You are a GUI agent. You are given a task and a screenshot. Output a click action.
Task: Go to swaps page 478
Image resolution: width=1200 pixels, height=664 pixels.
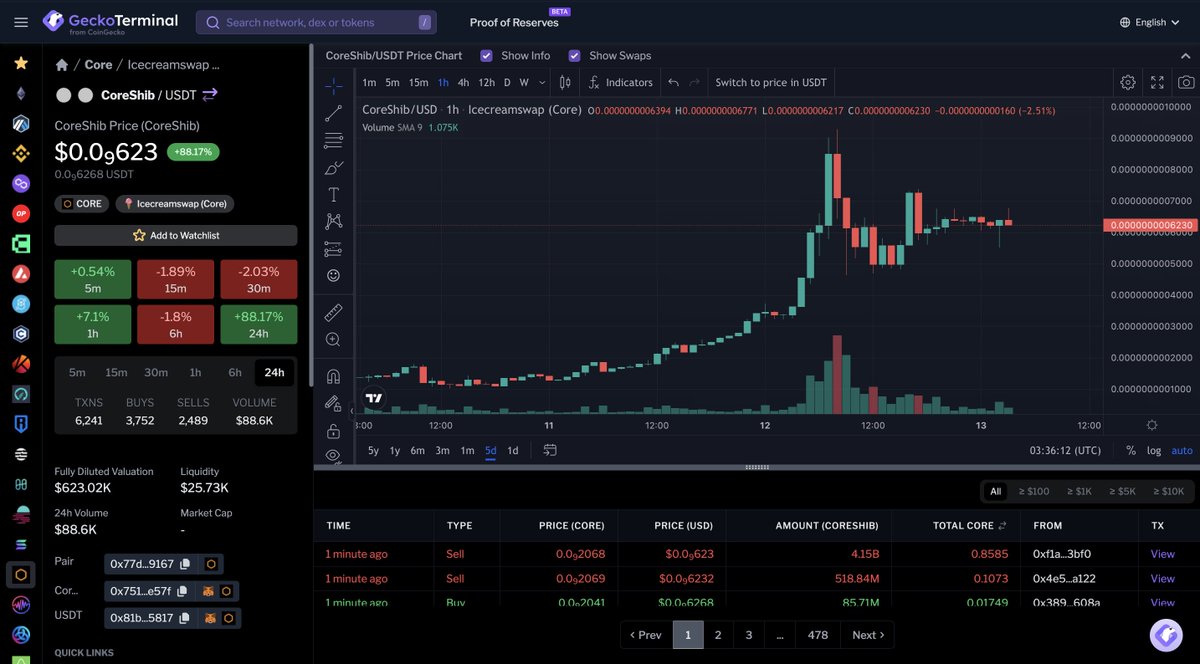(818, 635)
